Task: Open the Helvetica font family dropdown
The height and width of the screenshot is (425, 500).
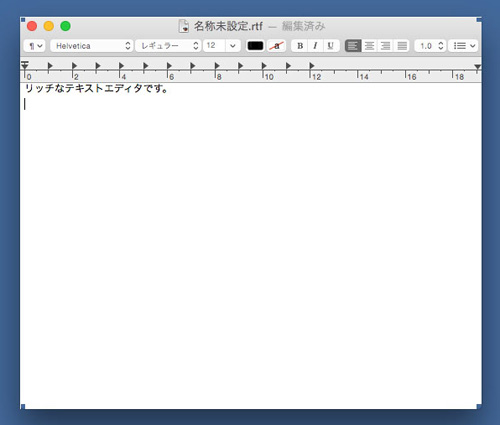Action: pos(92,46)
